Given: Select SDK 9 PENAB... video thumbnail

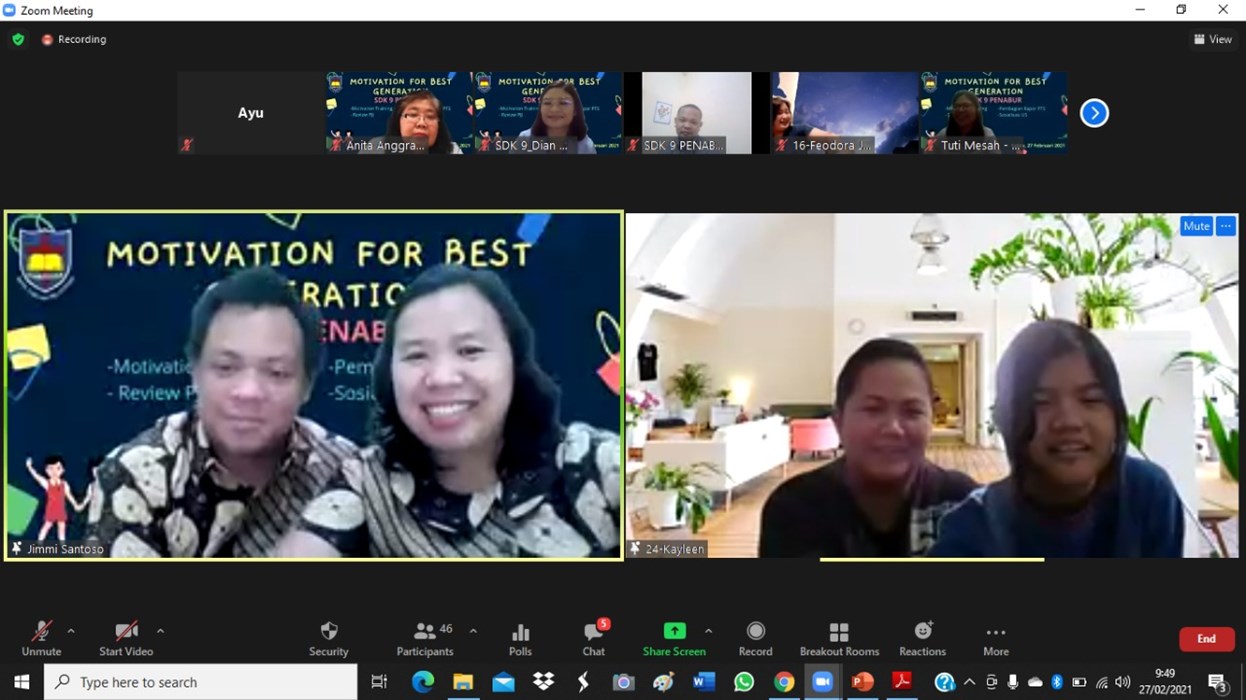Looking at the screenshot, I should point(696,113).
